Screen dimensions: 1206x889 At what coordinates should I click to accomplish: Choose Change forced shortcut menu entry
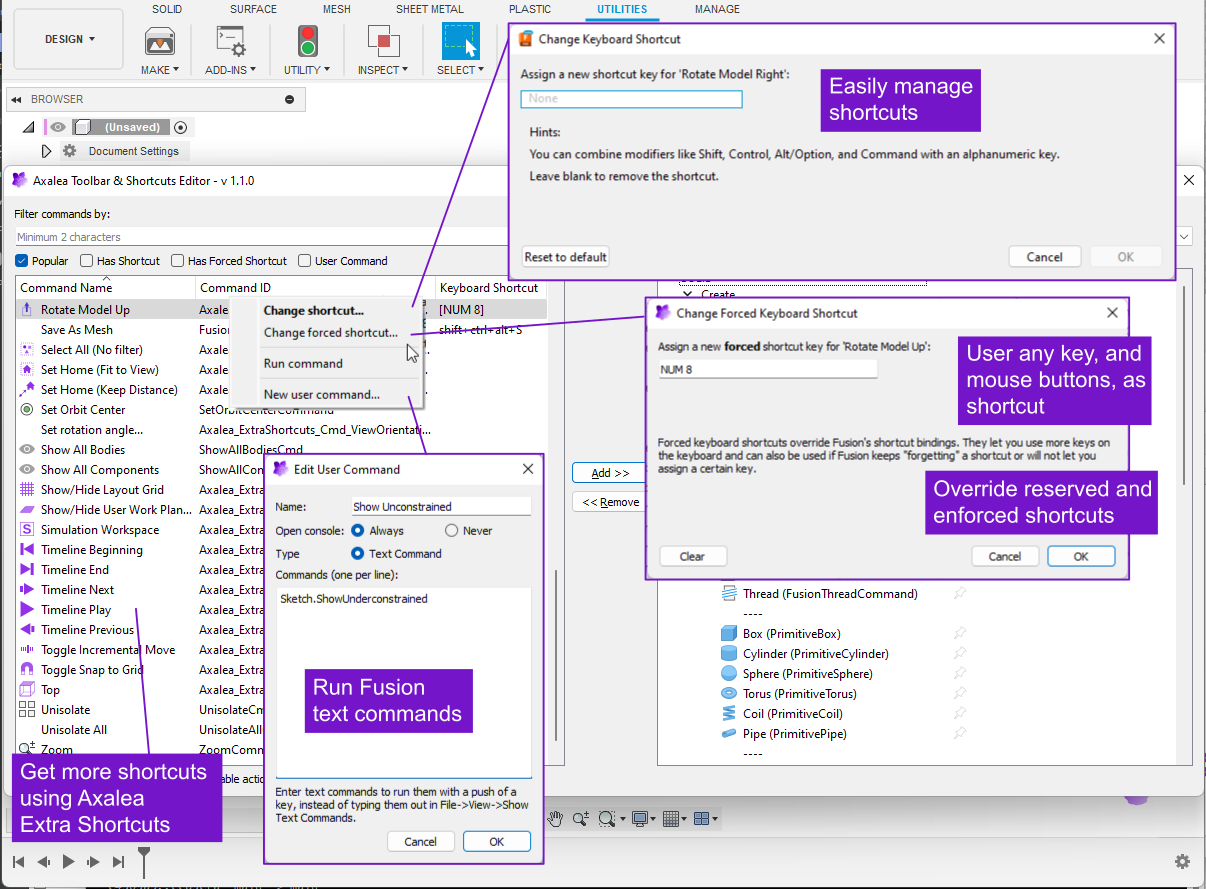click(x=330, y=333)
